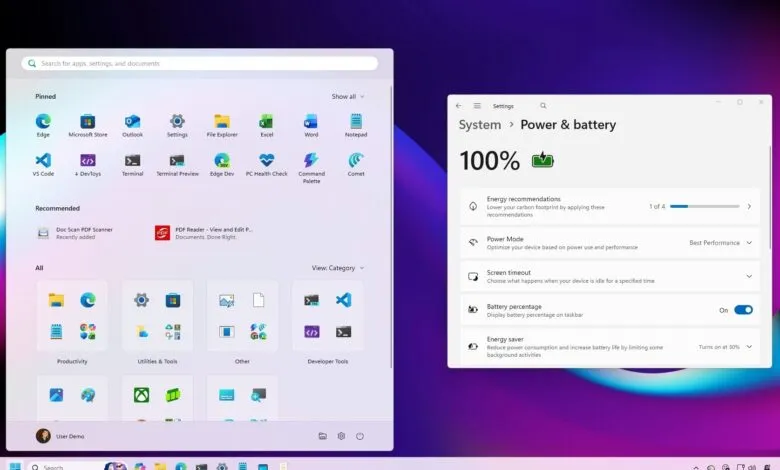Open Settings gear in Utilities & Tools group
This screenshot has height=470, width=780.
(141, 300)
